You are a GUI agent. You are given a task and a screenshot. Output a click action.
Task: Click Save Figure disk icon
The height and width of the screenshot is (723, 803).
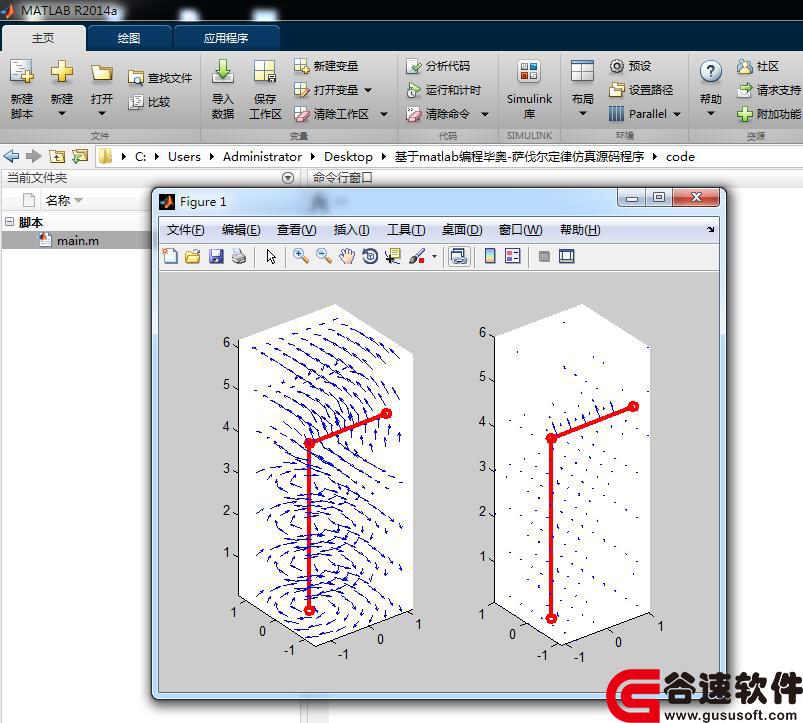click(x=216, y=256)
